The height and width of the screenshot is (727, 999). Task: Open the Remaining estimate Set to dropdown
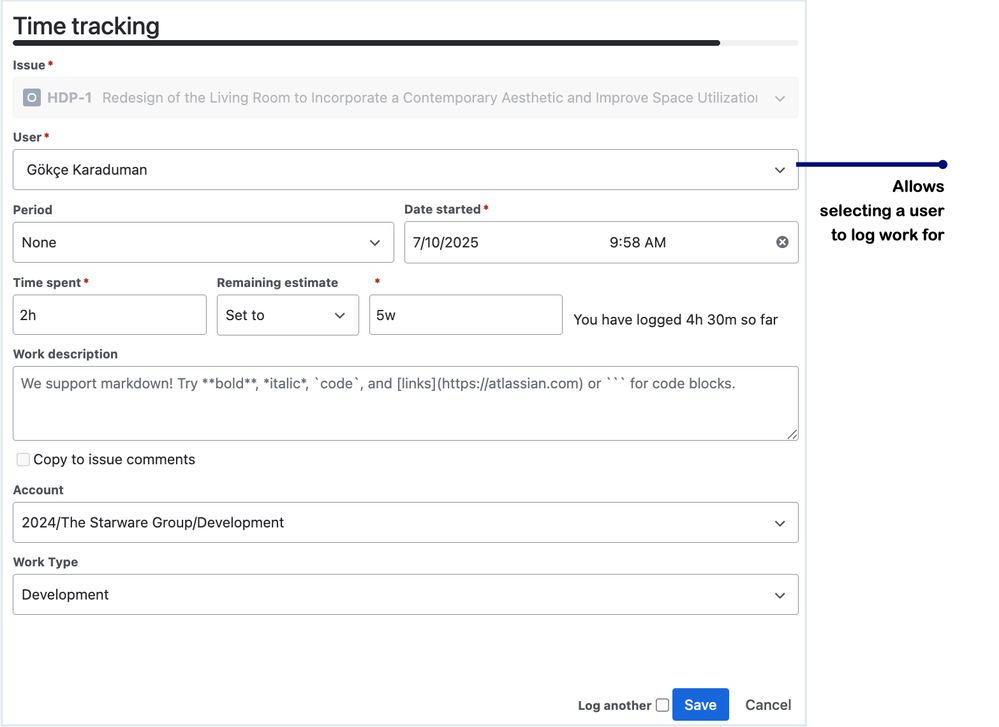point(287,315)
